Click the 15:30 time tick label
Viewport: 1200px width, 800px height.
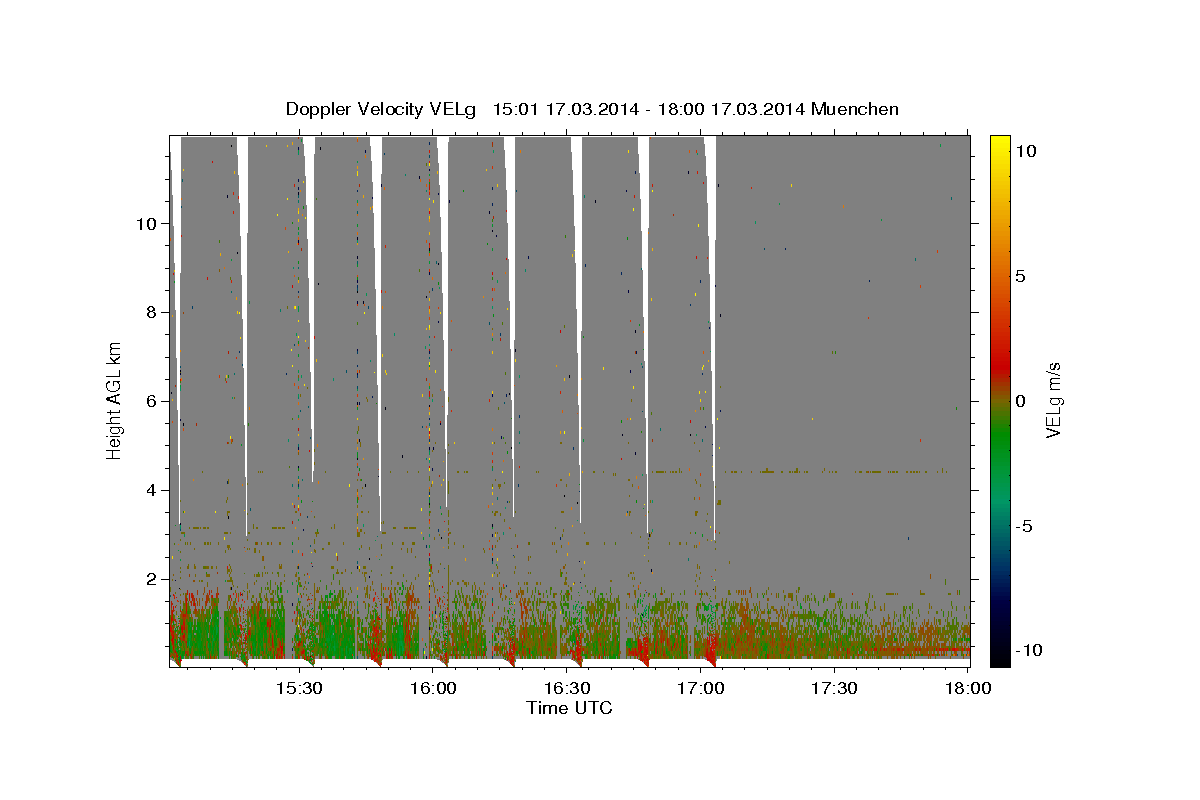click(298, 688)
